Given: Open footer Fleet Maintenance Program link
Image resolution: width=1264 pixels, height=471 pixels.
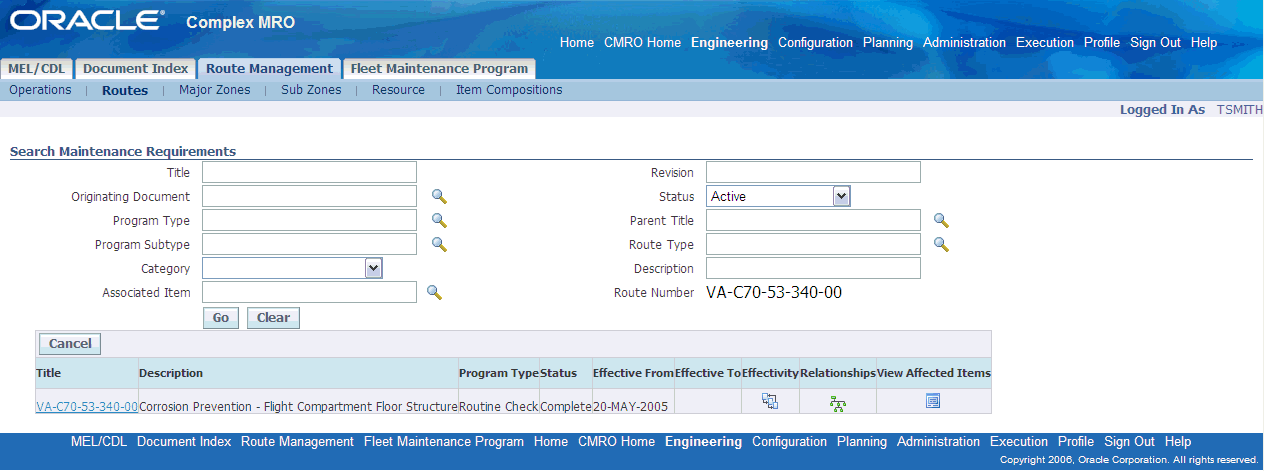Looking at the screenshot, I should tap(444, 441).
